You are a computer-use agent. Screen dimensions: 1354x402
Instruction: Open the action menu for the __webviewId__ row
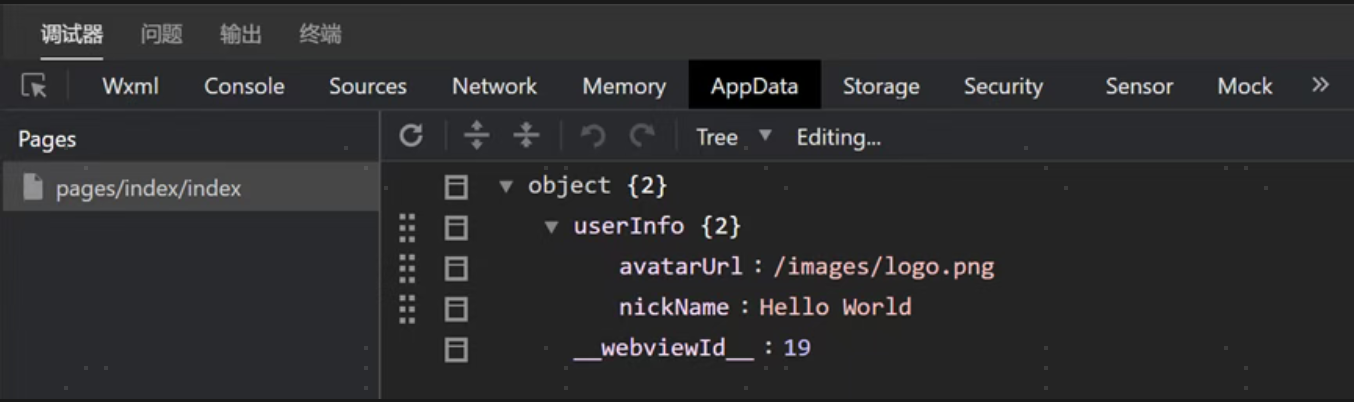coord(456,349)
